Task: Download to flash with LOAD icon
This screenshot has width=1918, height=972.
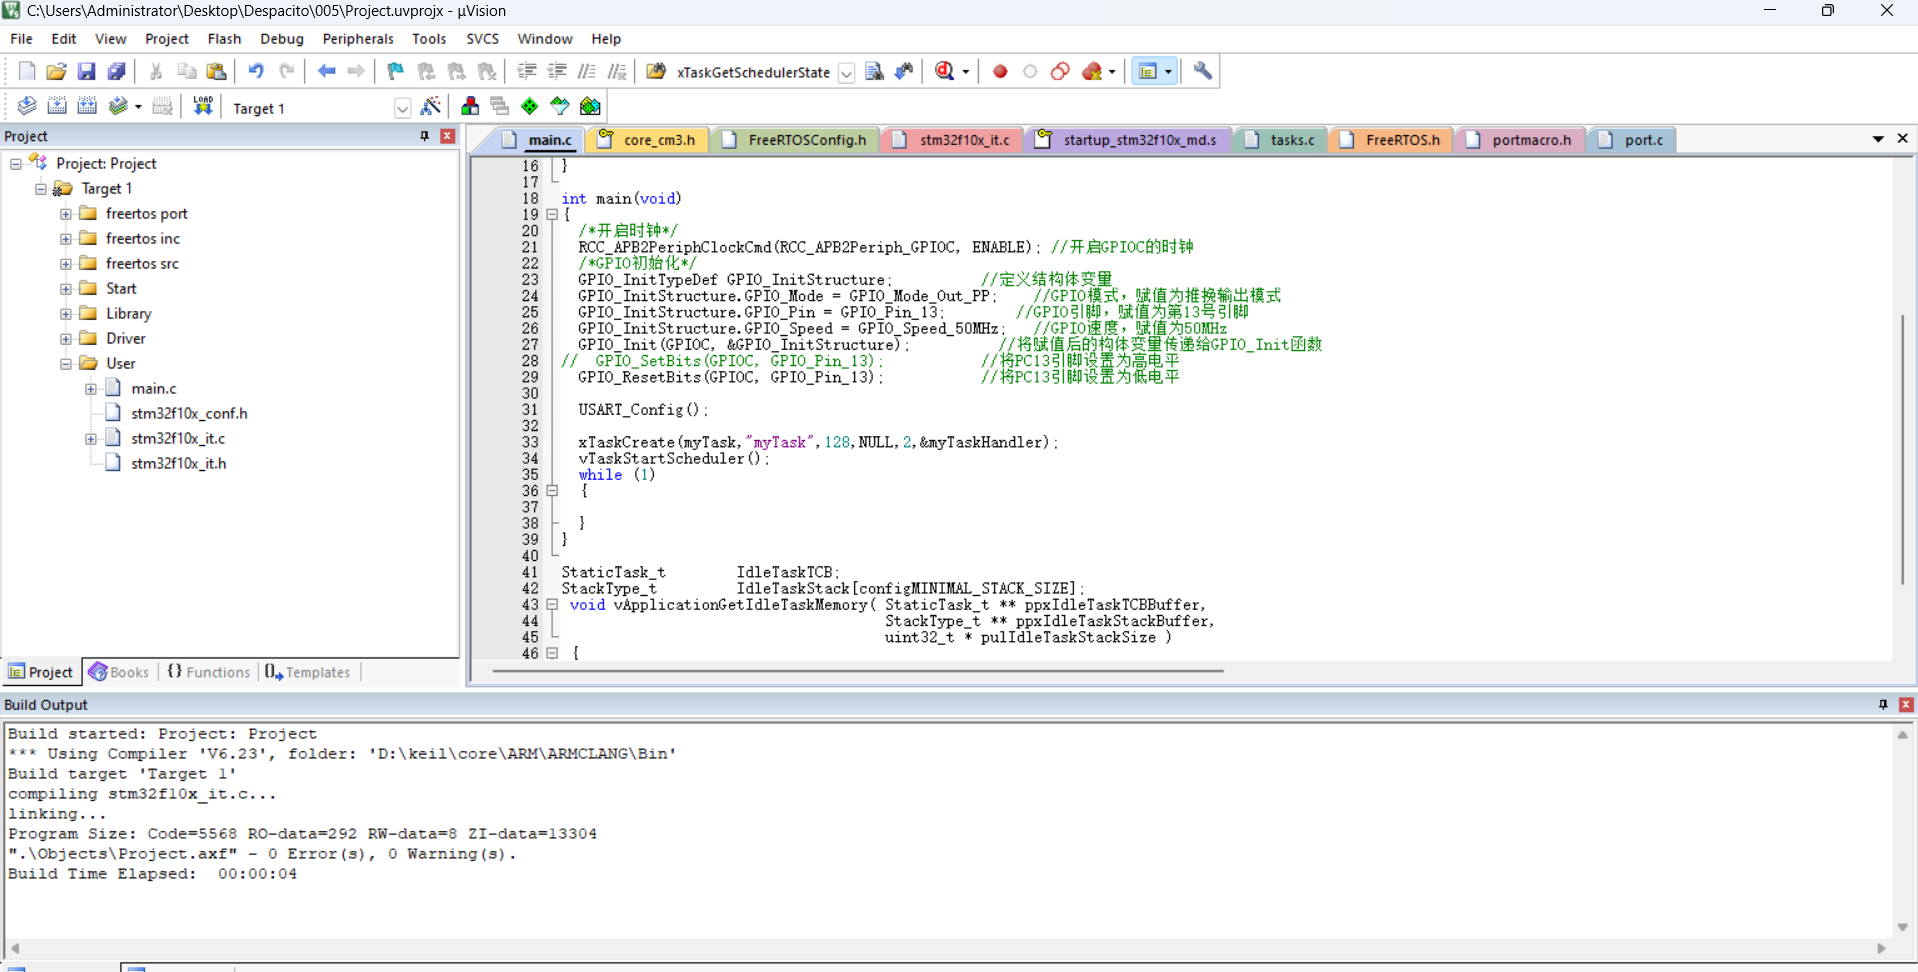Action: [203, 106]
